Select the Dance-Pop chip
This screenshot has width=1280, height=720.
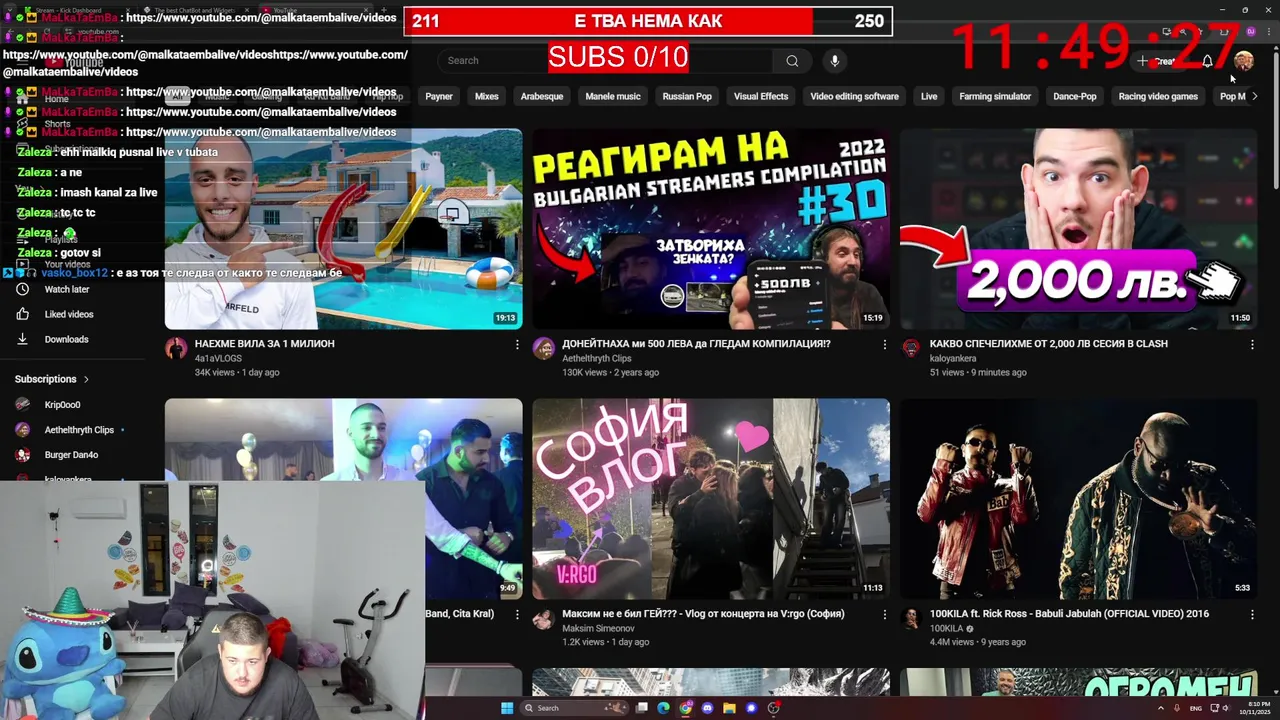1075,96
